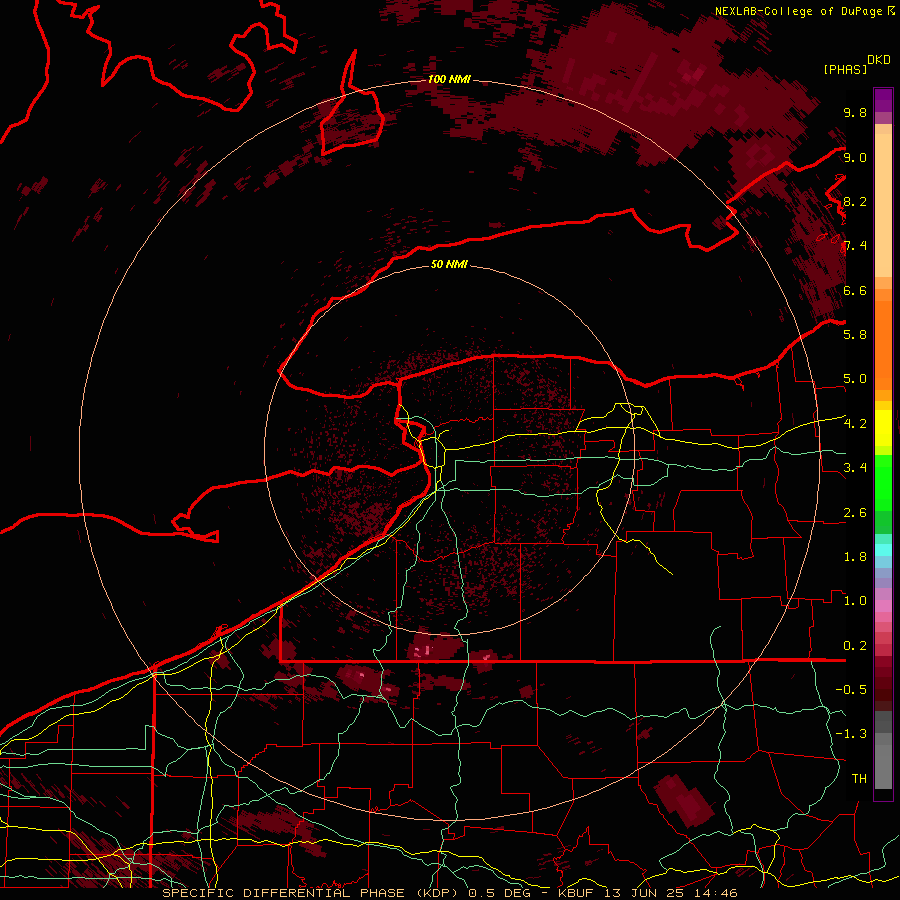Pick the purple swatch atop the color bar

click(883, 100)
